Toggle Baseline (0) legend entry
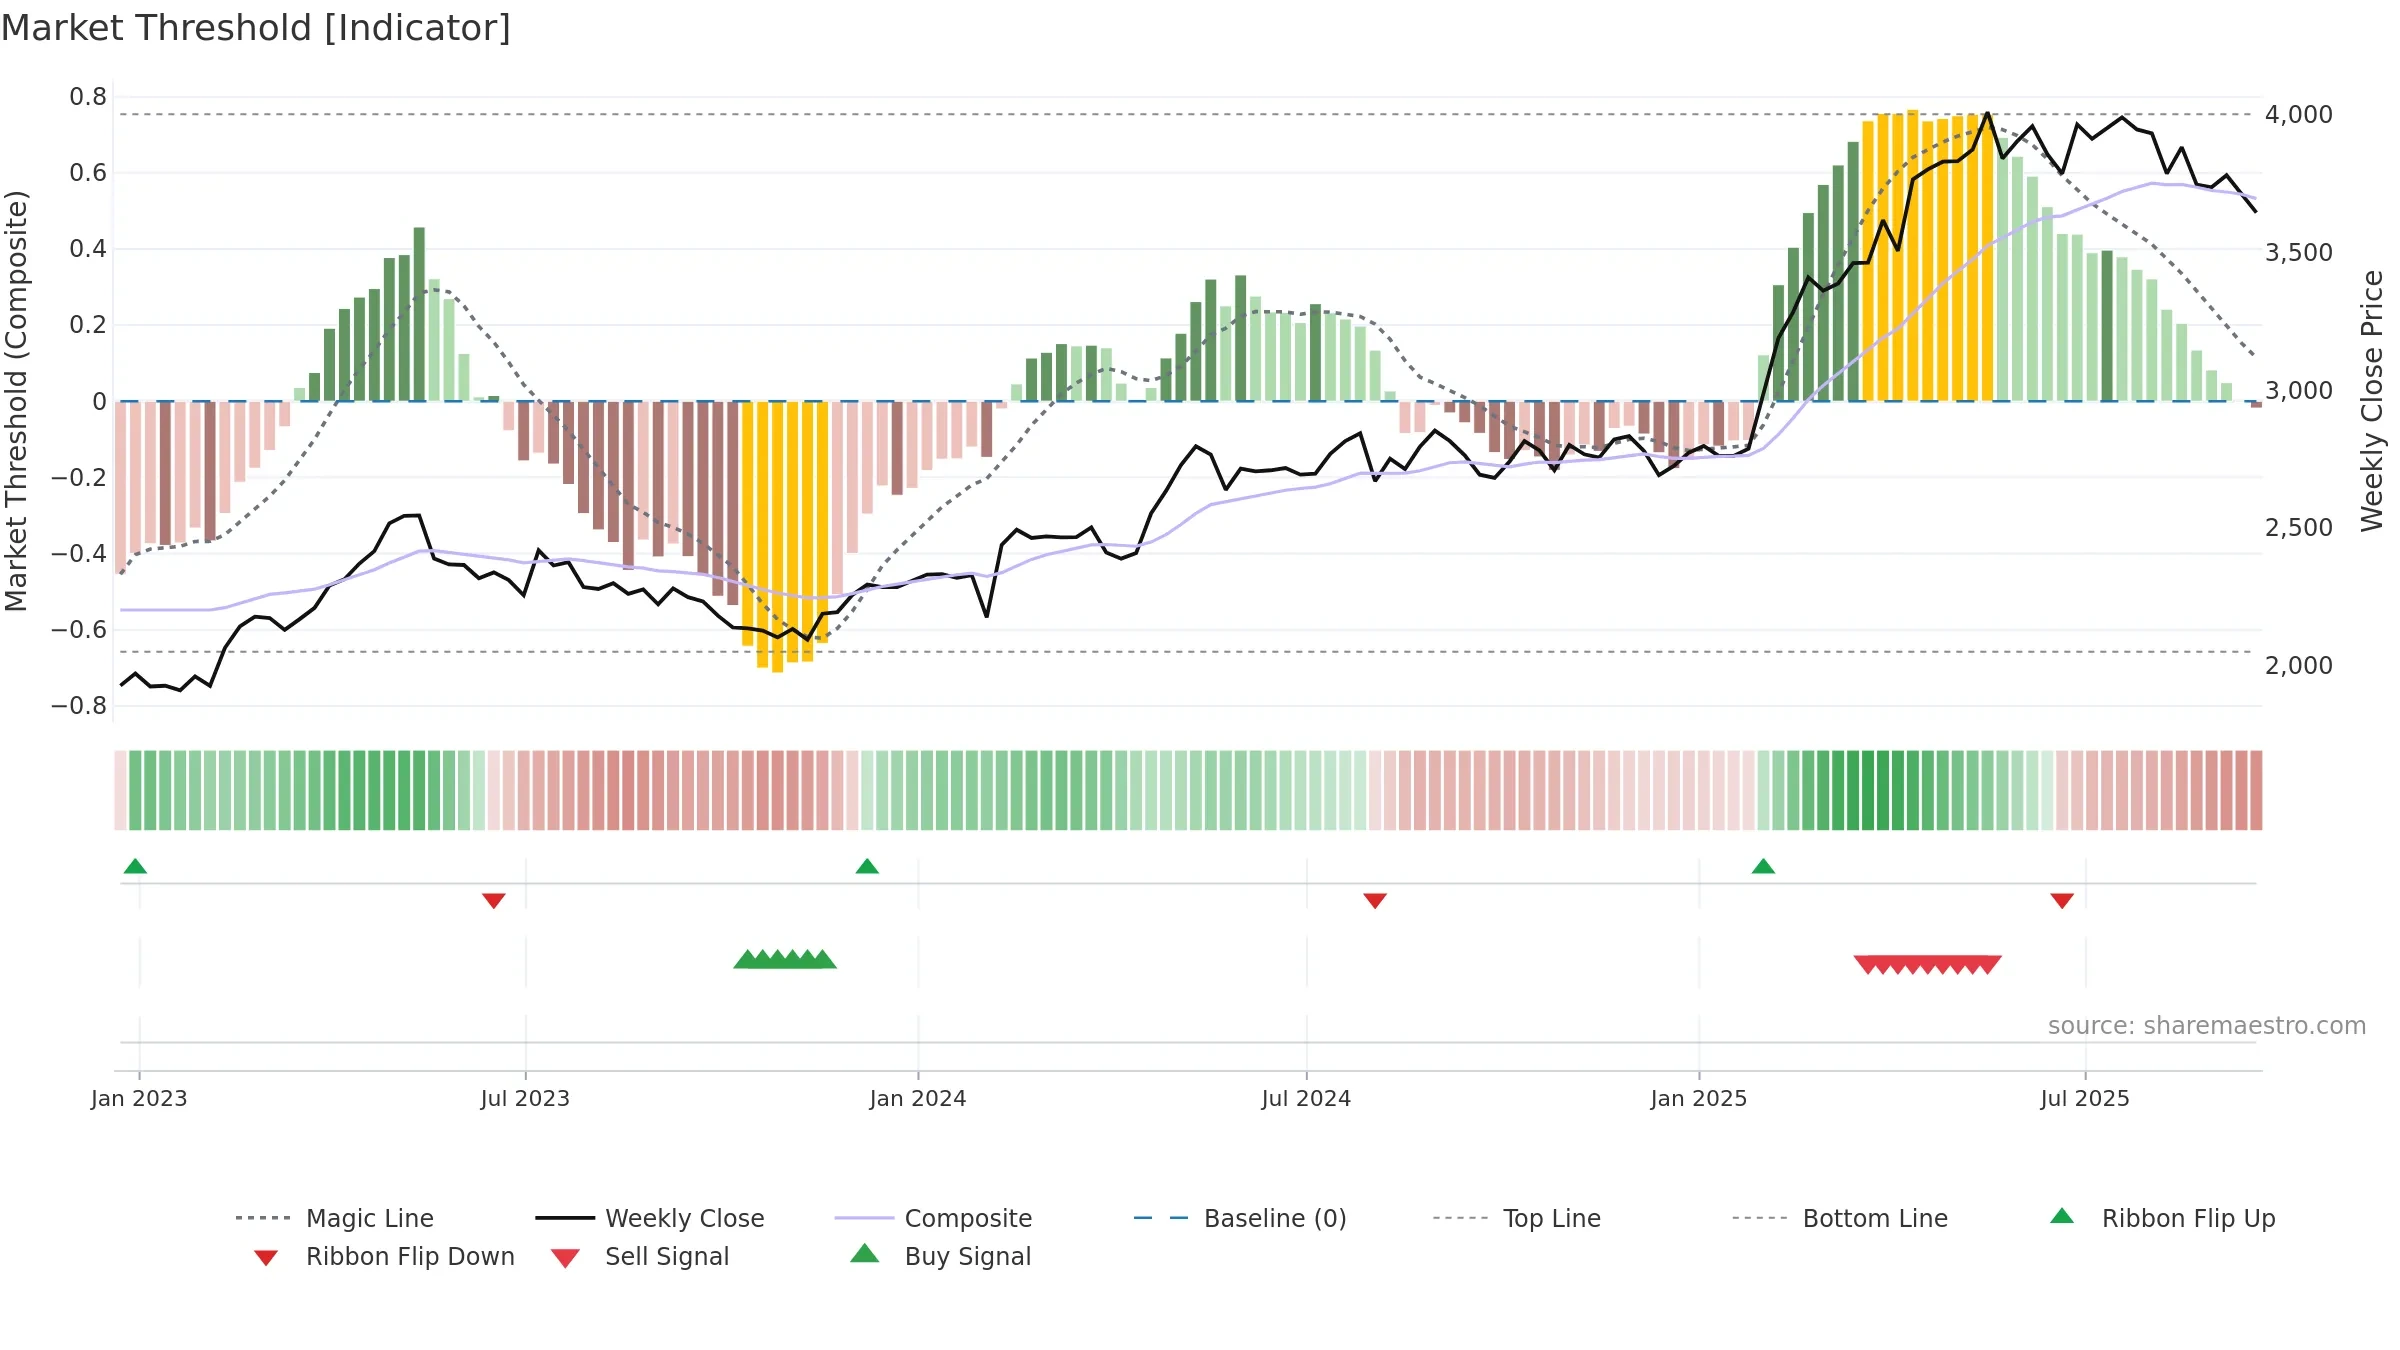Screen dimensions: 2400x1350 (x=1240, y=1218)
